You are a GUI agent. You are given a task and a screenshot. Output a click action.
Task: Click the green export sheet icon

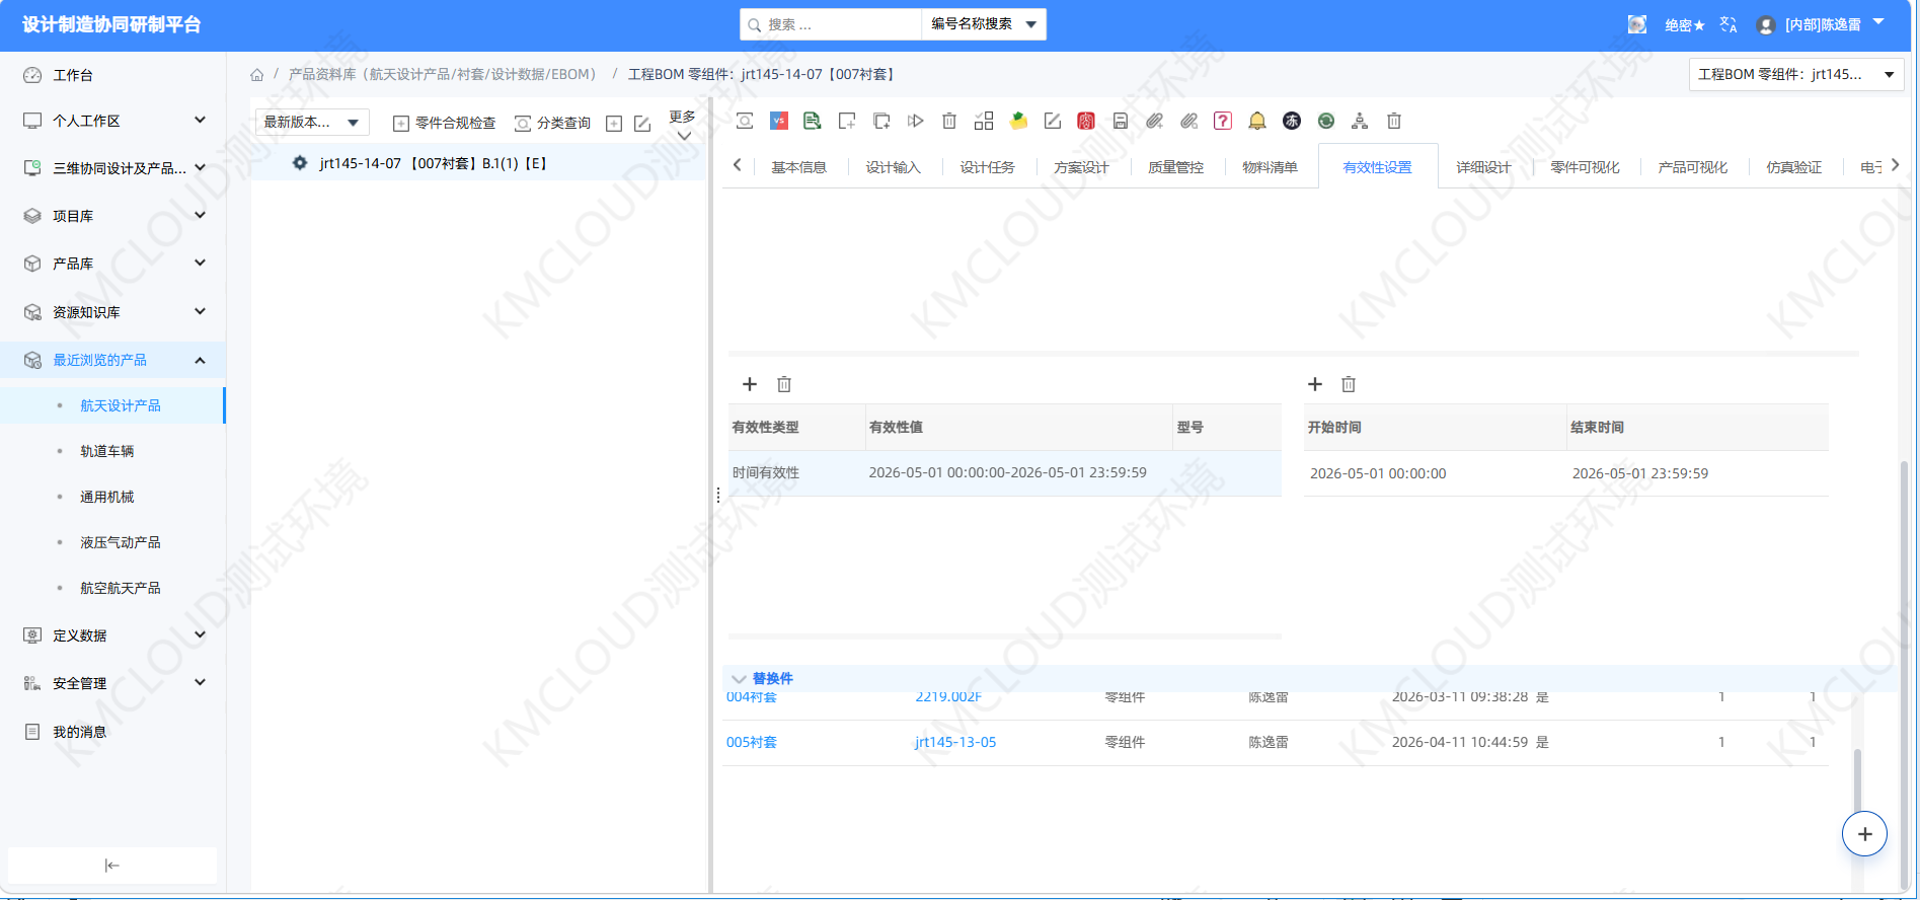pyautogui.click(x=812, y=121)
